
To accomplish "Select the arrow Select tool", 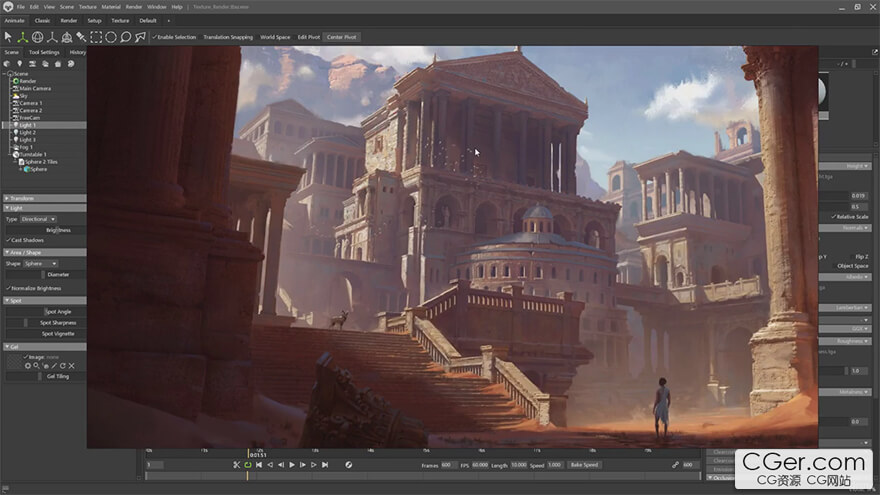I will point(8,37).
